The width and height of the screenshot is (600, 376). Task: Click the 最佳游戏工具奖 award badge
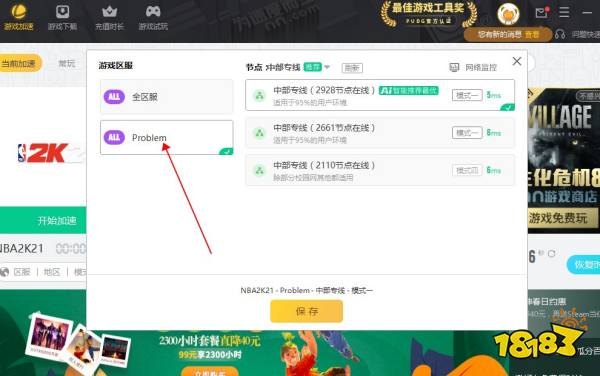429,14
